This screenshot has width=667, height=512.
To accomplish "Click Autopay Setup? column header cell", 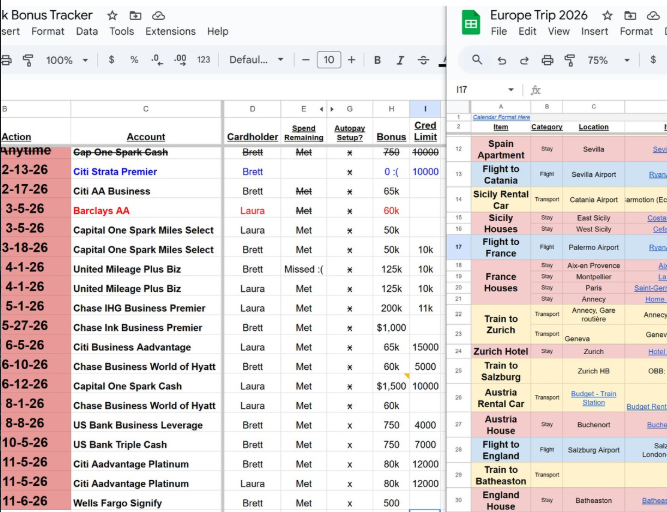I will click(x=350, y=133).
